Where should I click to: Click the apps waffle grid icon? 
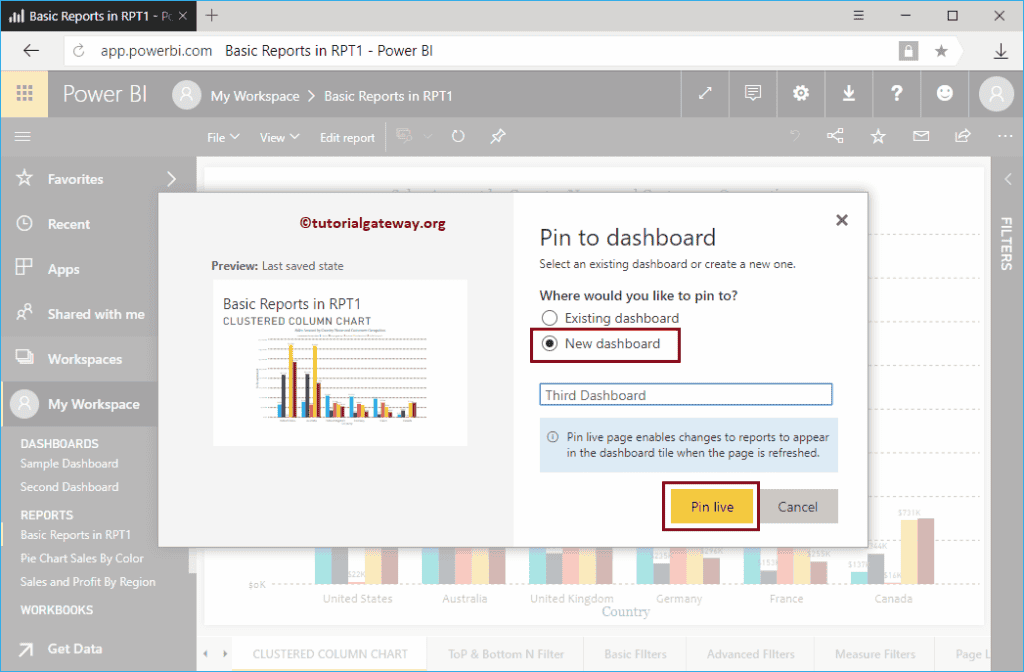click(24, 93)
